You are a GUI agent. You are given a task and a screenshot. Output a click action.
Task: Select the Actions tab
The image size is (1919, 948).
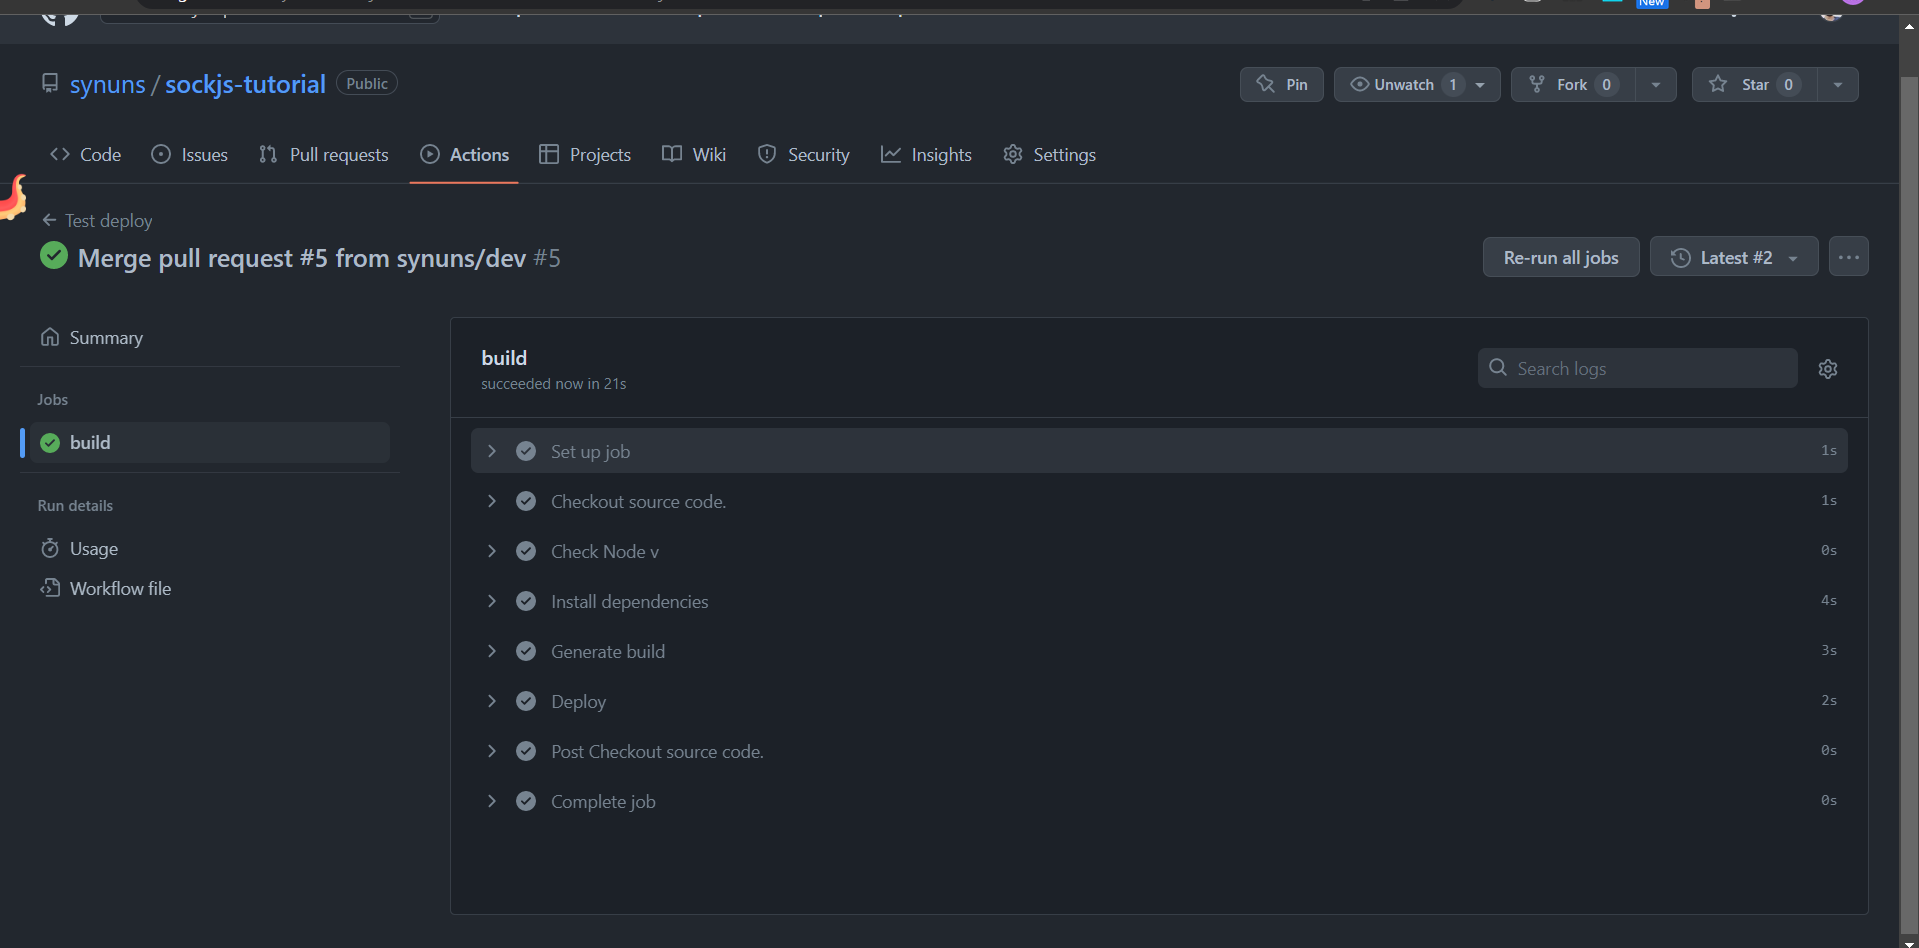tap(465, 154)
